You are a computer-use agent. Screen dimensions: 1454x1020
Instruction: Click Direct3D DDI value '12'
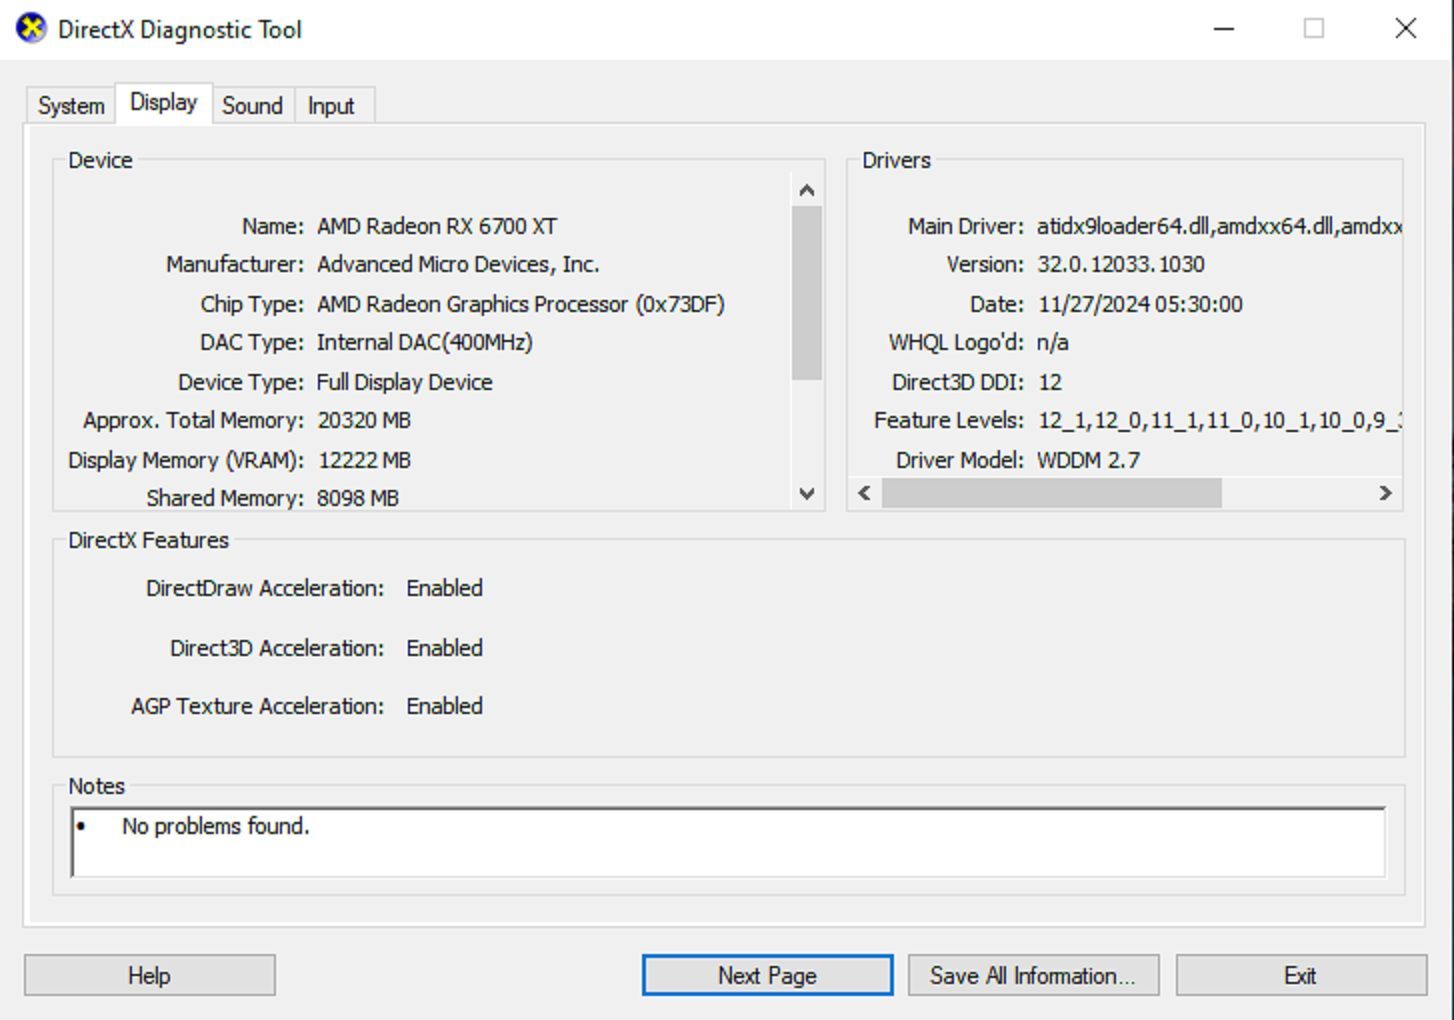(x=1050, y=382)
